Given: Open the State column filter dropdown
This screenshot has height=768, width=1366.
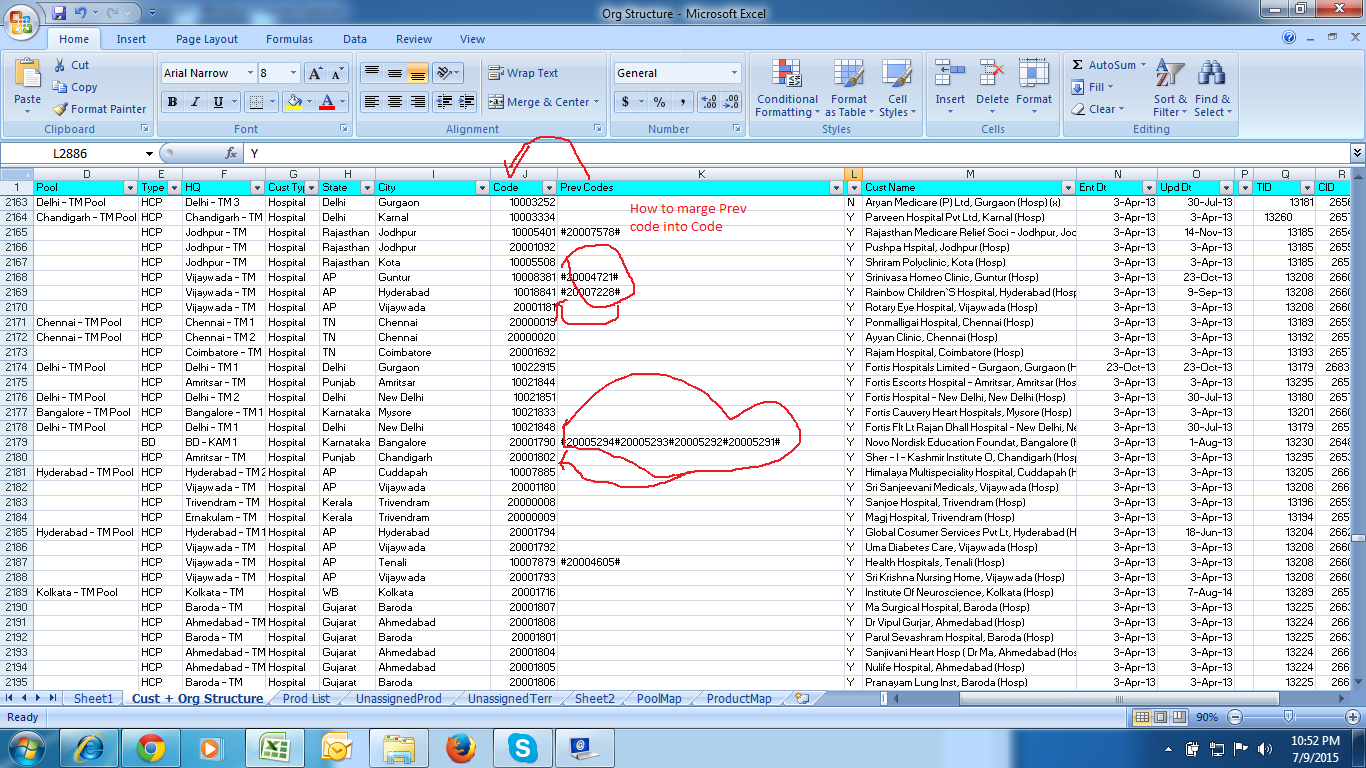Looking at the screenshot, I should (x=366, y=188).
